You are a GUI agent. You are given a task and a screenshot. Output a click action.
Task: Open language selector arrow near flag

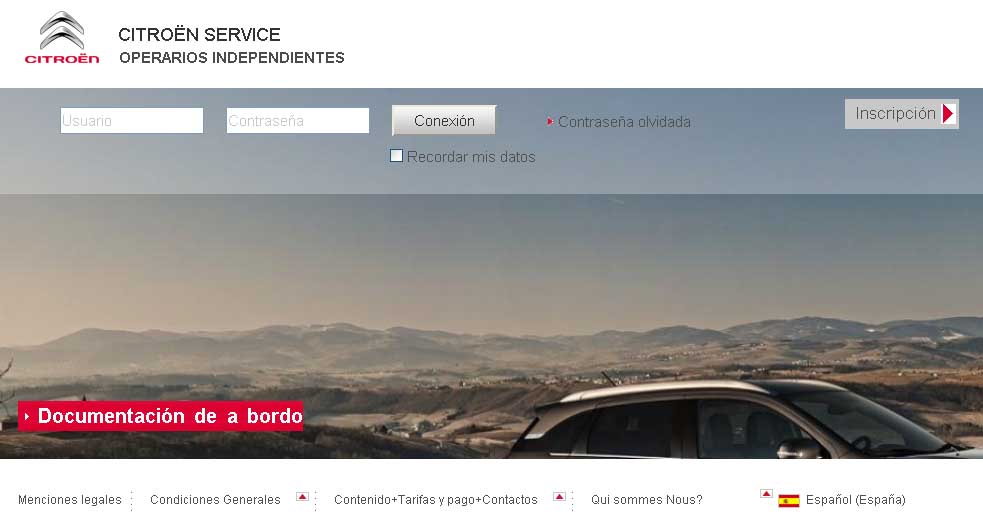(x=765, y=493)
